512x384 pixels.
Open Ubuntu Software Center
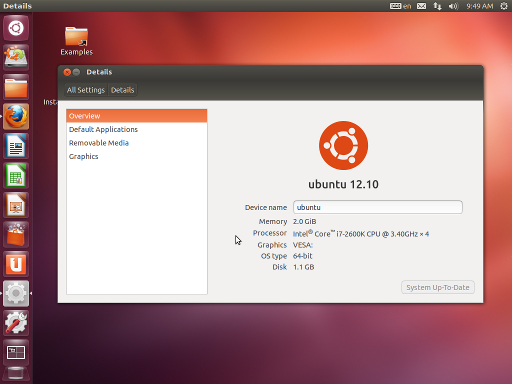pyautogui.click(x=16, y=234)
